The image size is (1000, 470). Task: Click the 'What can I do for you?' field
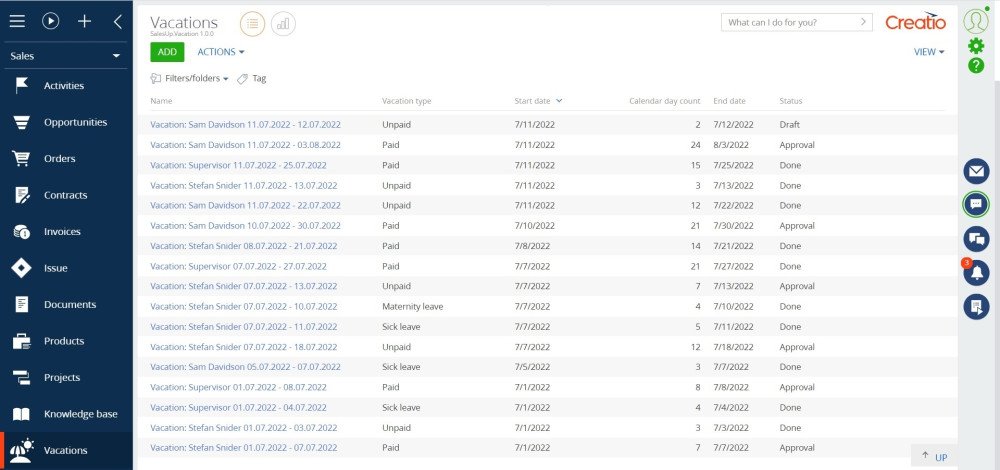[x=797, y=22]
